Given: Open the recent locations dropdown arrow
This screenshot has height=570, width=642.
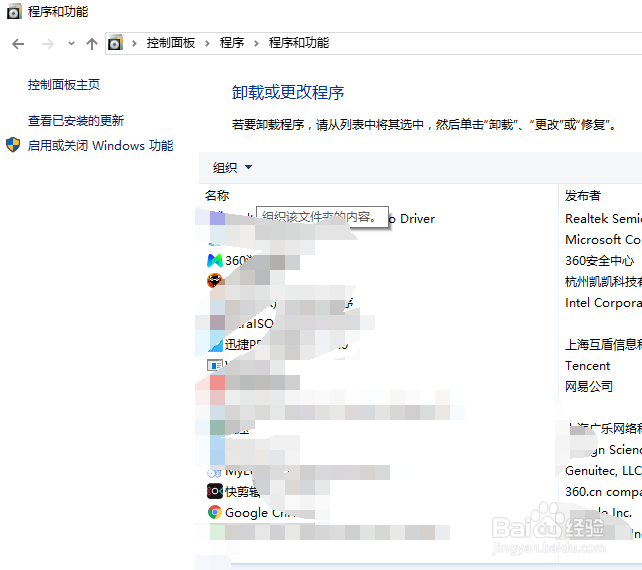Looking at the screenshot, I should (x=71, y=43).
